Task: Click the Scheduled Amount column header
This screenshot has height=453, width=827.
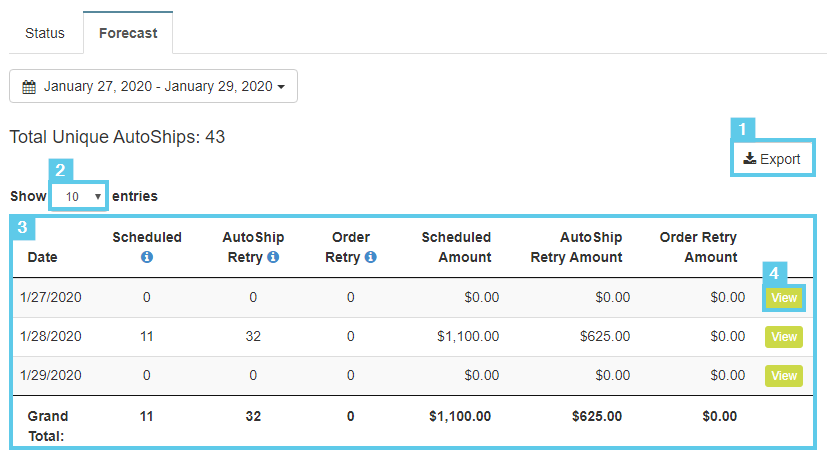Action: pyautogui.click(x=456, y=247)
